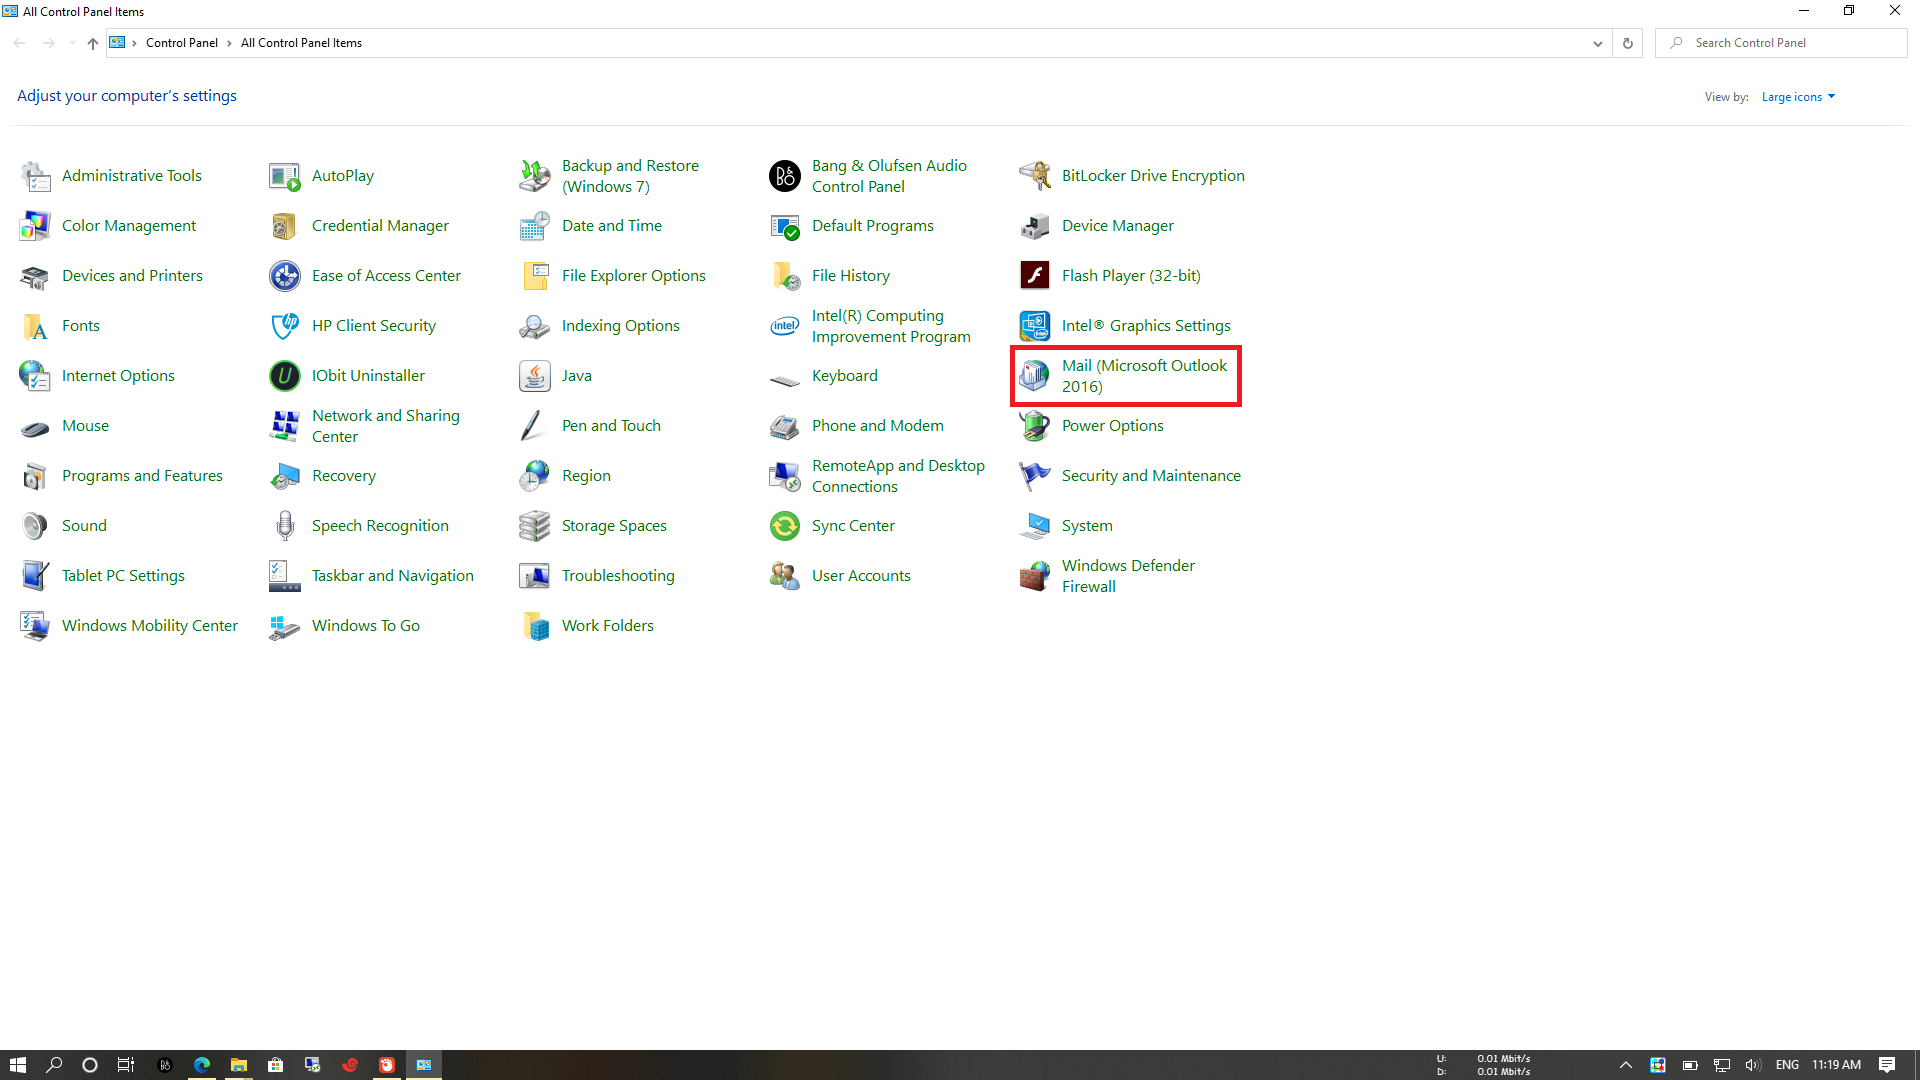Open the Java control panel
Screen dimensions: 1920x1080
point(577,375)
